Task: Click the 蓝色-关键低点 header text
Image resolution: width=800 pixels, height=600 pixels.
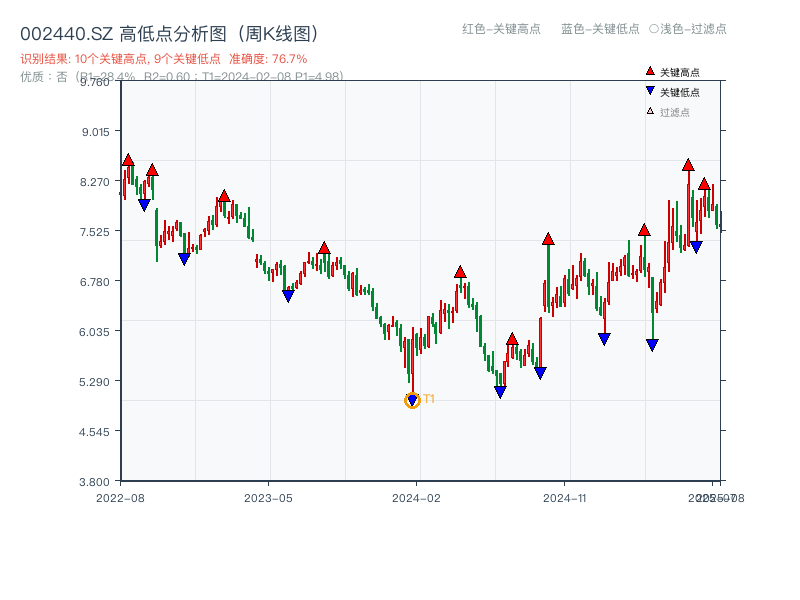Action: pos(600,29)
